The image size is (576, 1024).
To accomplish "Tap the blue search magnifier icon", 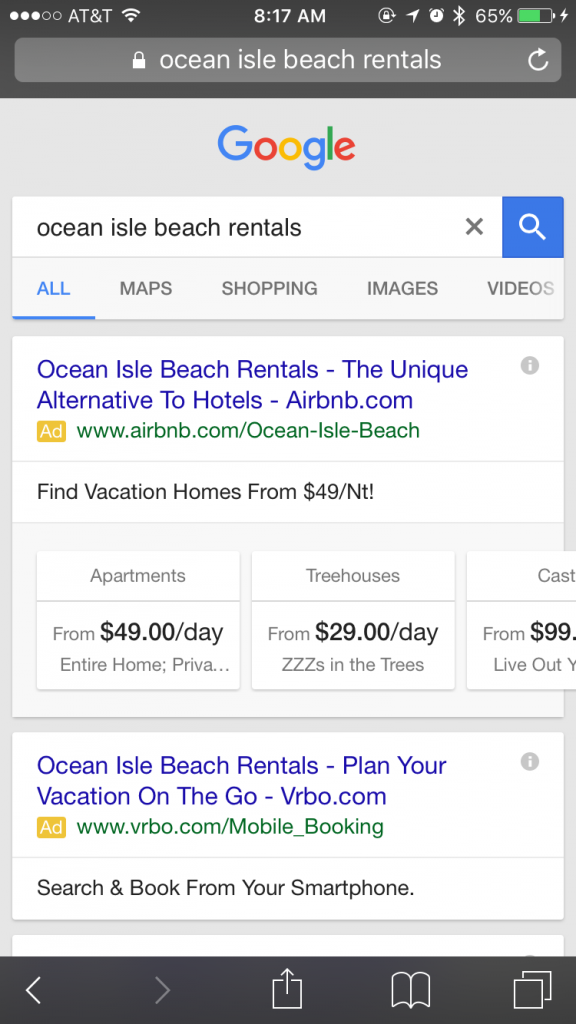I will click(532, 227).
